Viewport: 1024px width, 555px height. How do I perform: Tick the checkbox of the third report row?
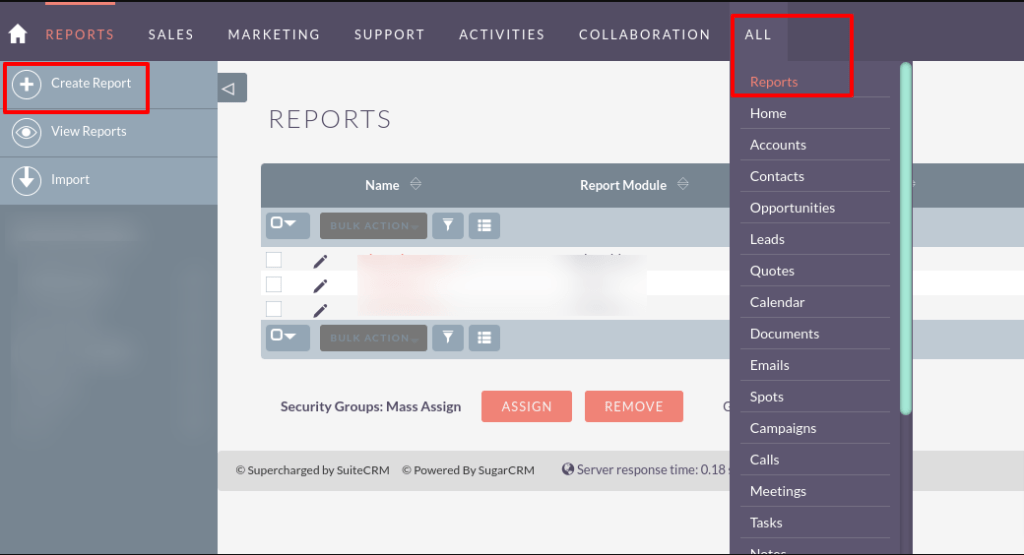pos(274,308)
